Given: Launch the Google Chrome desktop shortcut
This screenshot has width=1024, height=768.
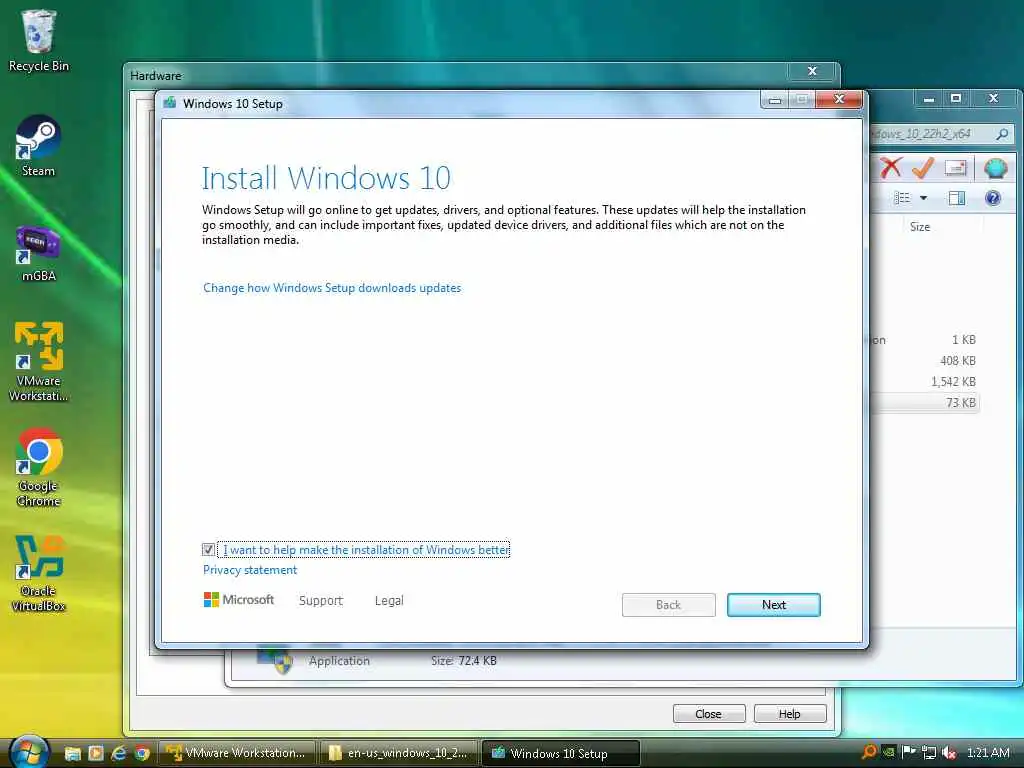Looking at the screenshot, I should click(x=38, y=467).
